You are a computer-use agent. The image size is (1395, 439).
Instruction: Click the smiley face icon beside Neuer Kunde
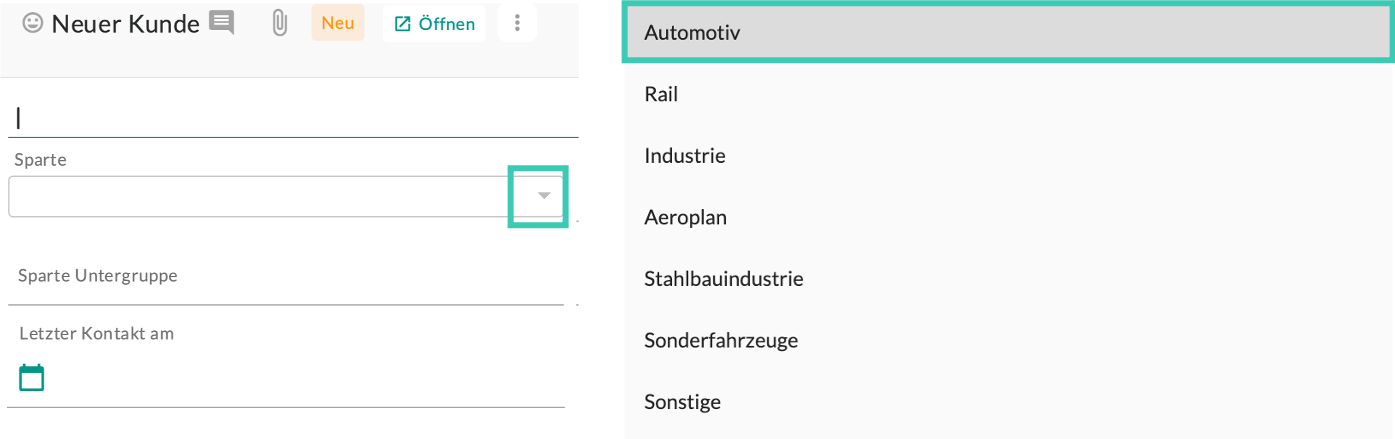point(33,23)
